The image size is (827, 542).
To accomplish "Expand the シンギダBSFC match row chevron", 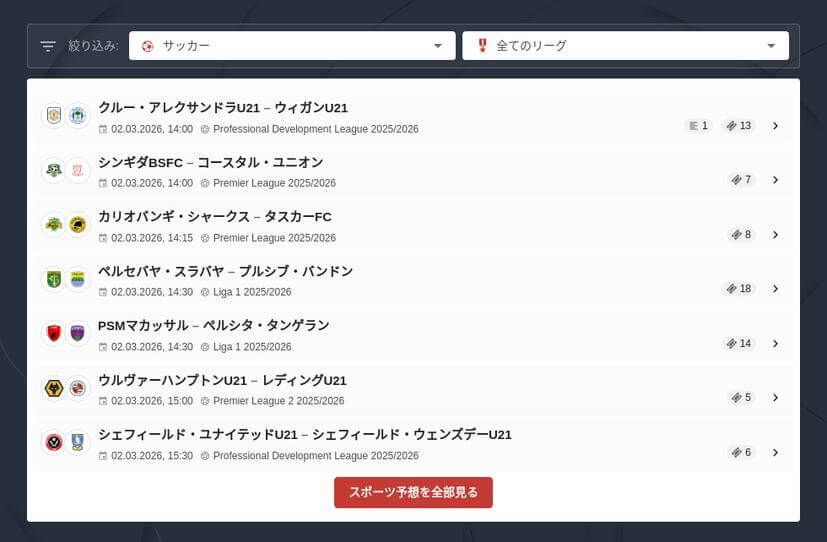I will click(775, 180).
